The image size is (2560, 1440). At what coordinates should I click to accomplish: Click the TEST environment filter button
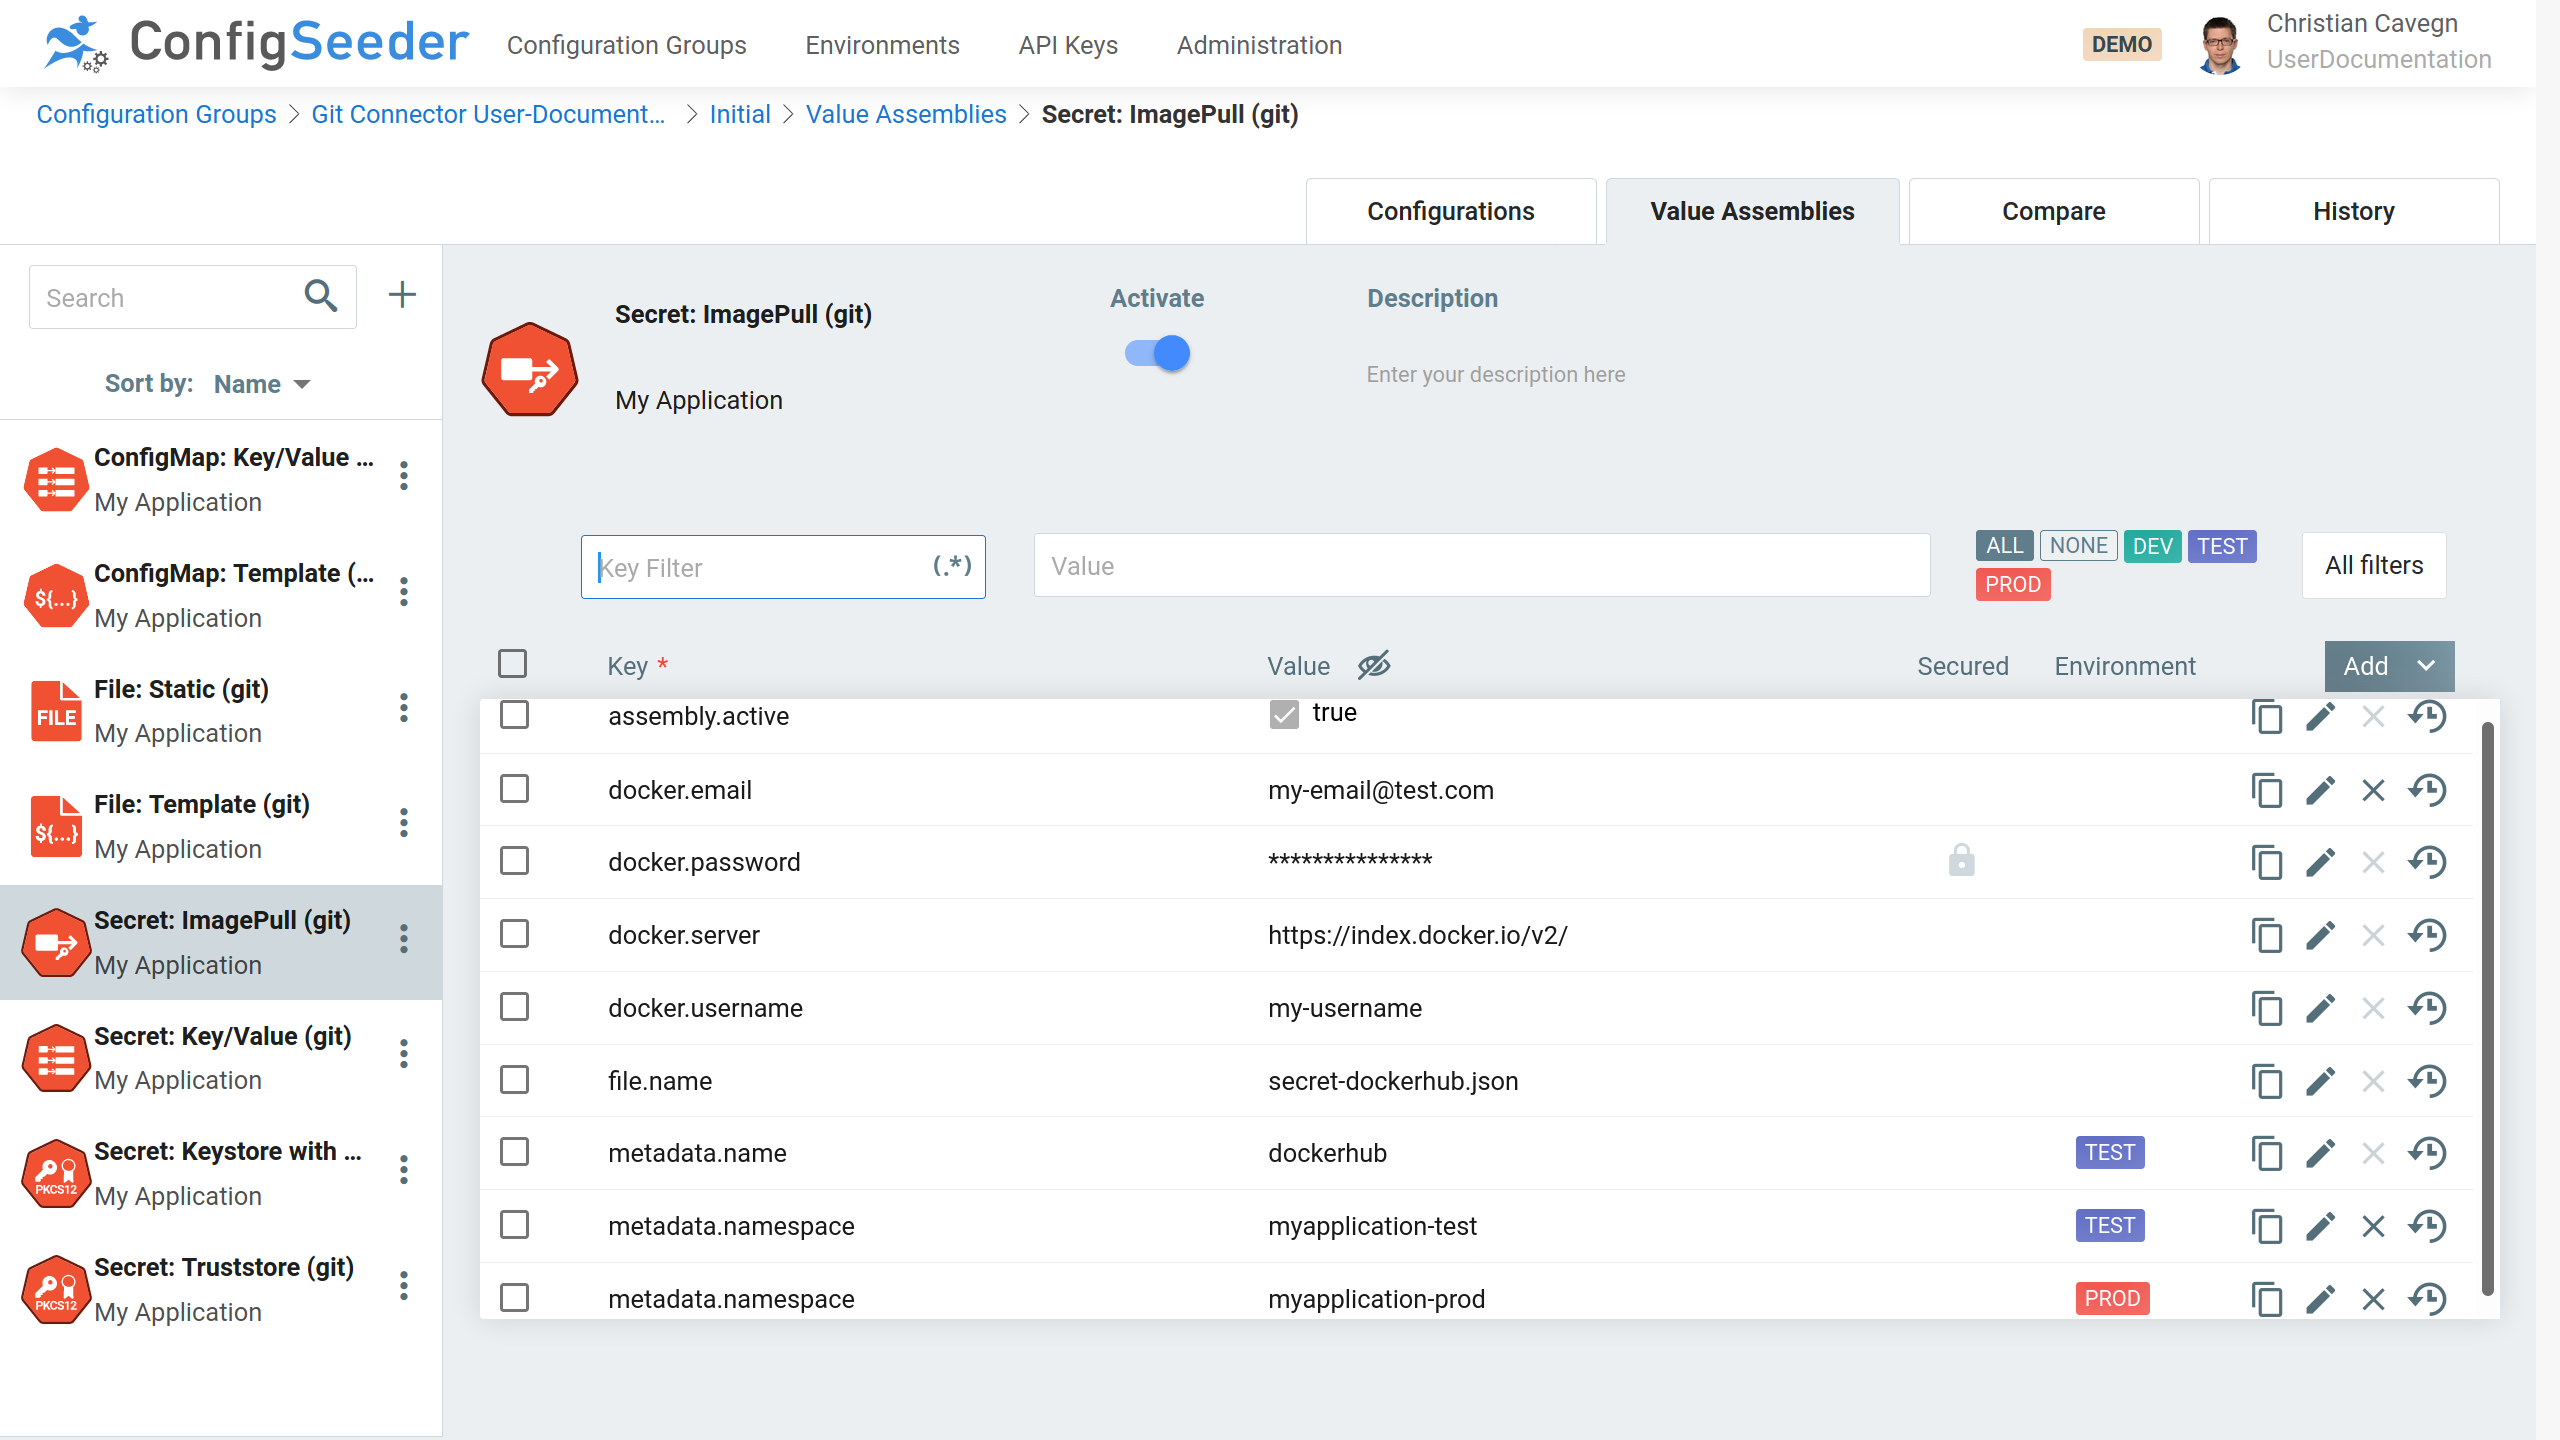[x=2221, y=545]
